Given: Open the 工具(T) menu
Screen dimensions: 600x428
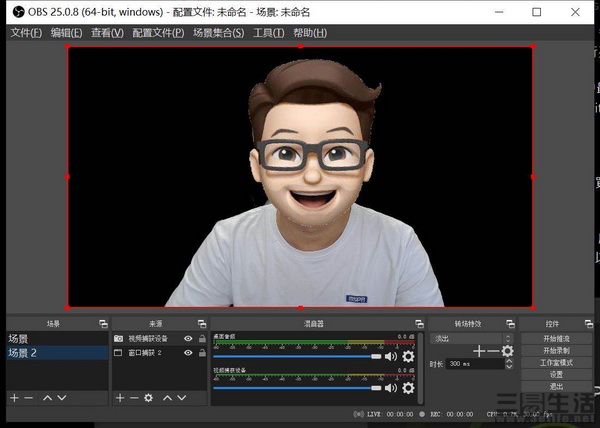Looking at the screenshot, I should coord(269,33).
